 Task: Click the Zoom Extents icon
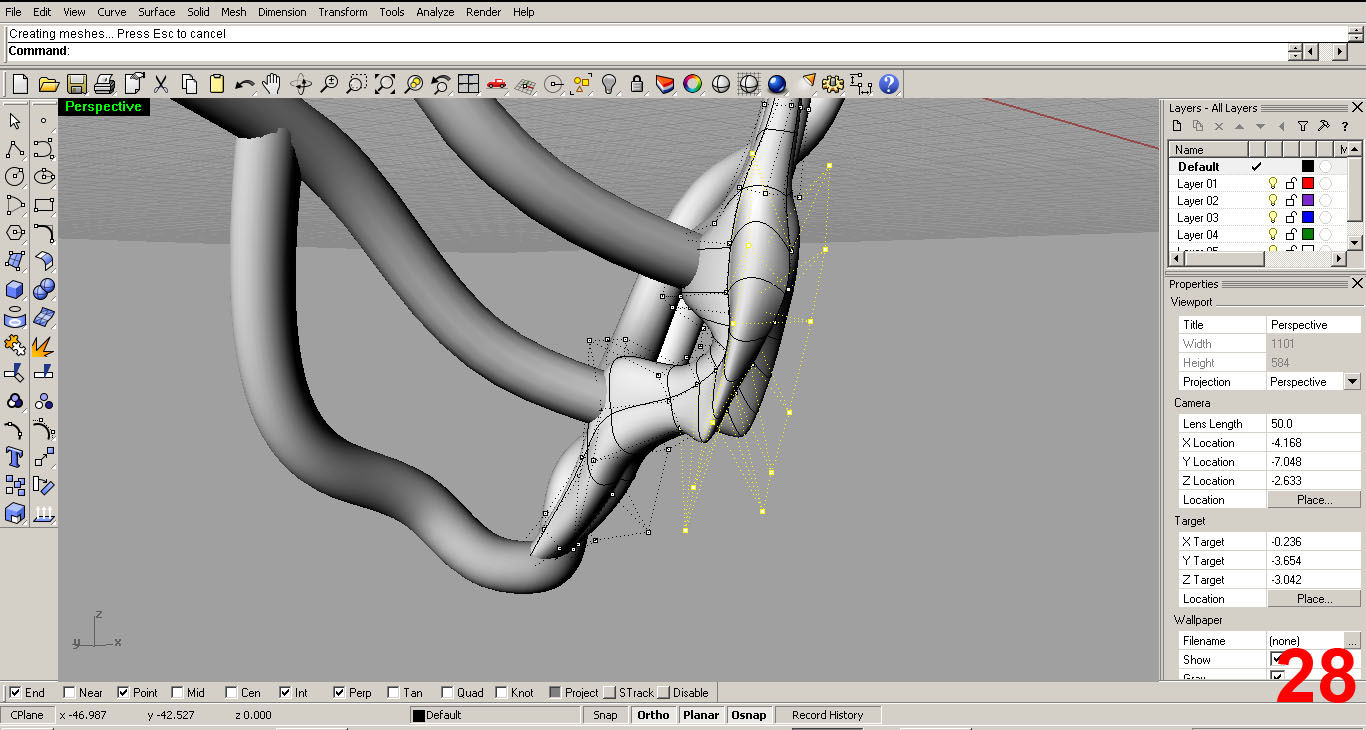click(x=385, y=84)
